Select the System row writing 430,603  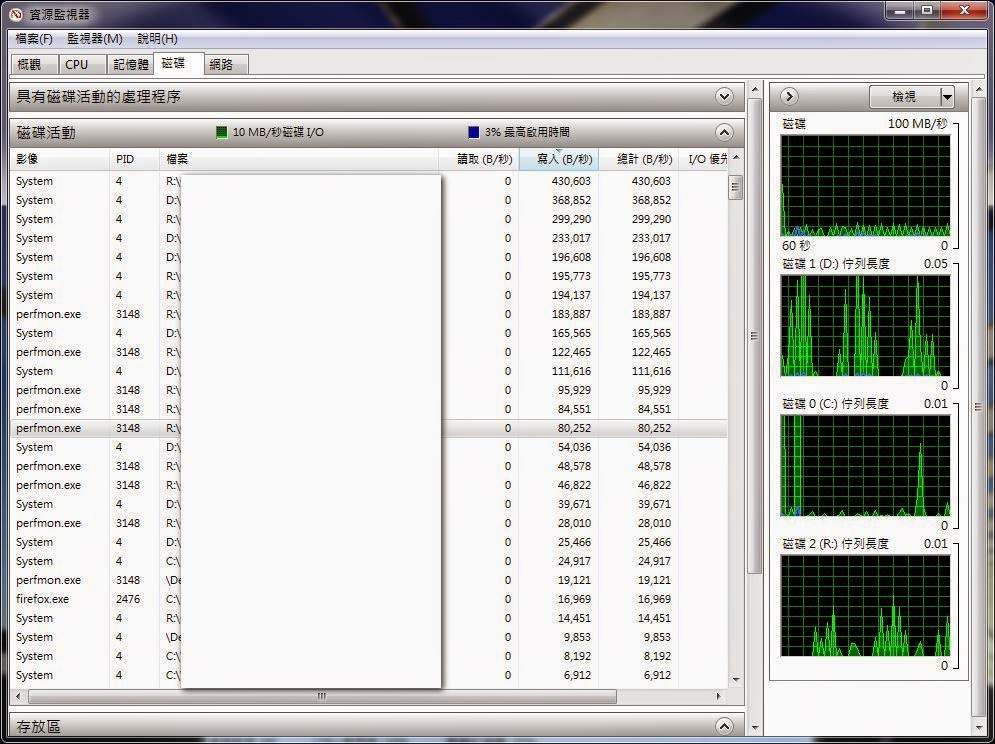click(x=369, y=181)
